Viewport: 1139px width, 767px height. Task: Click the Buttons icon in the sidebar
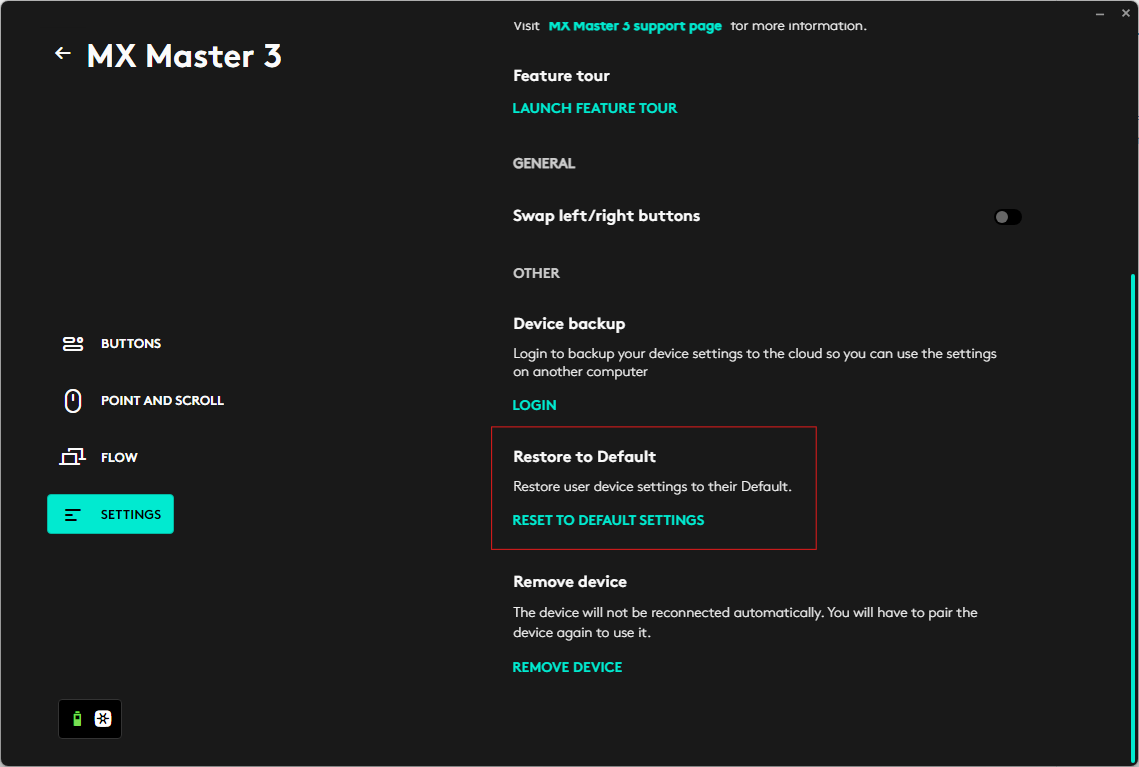pos(73,344)
